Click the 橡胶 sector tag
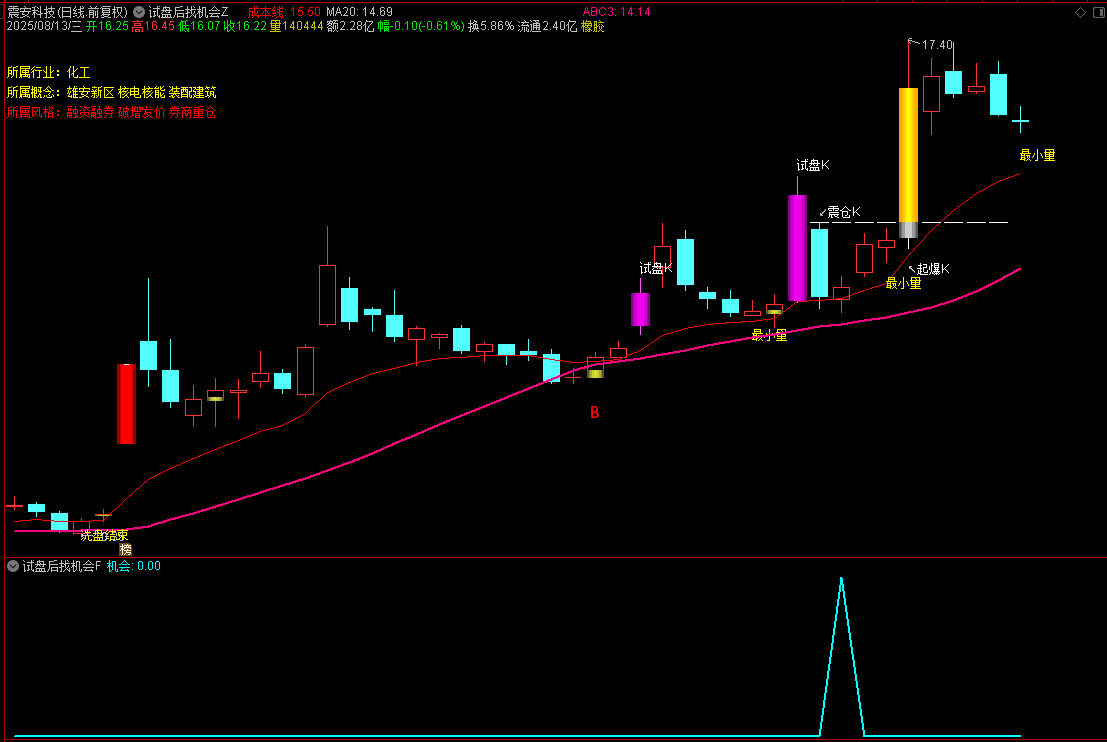 (x=593, y=26)
